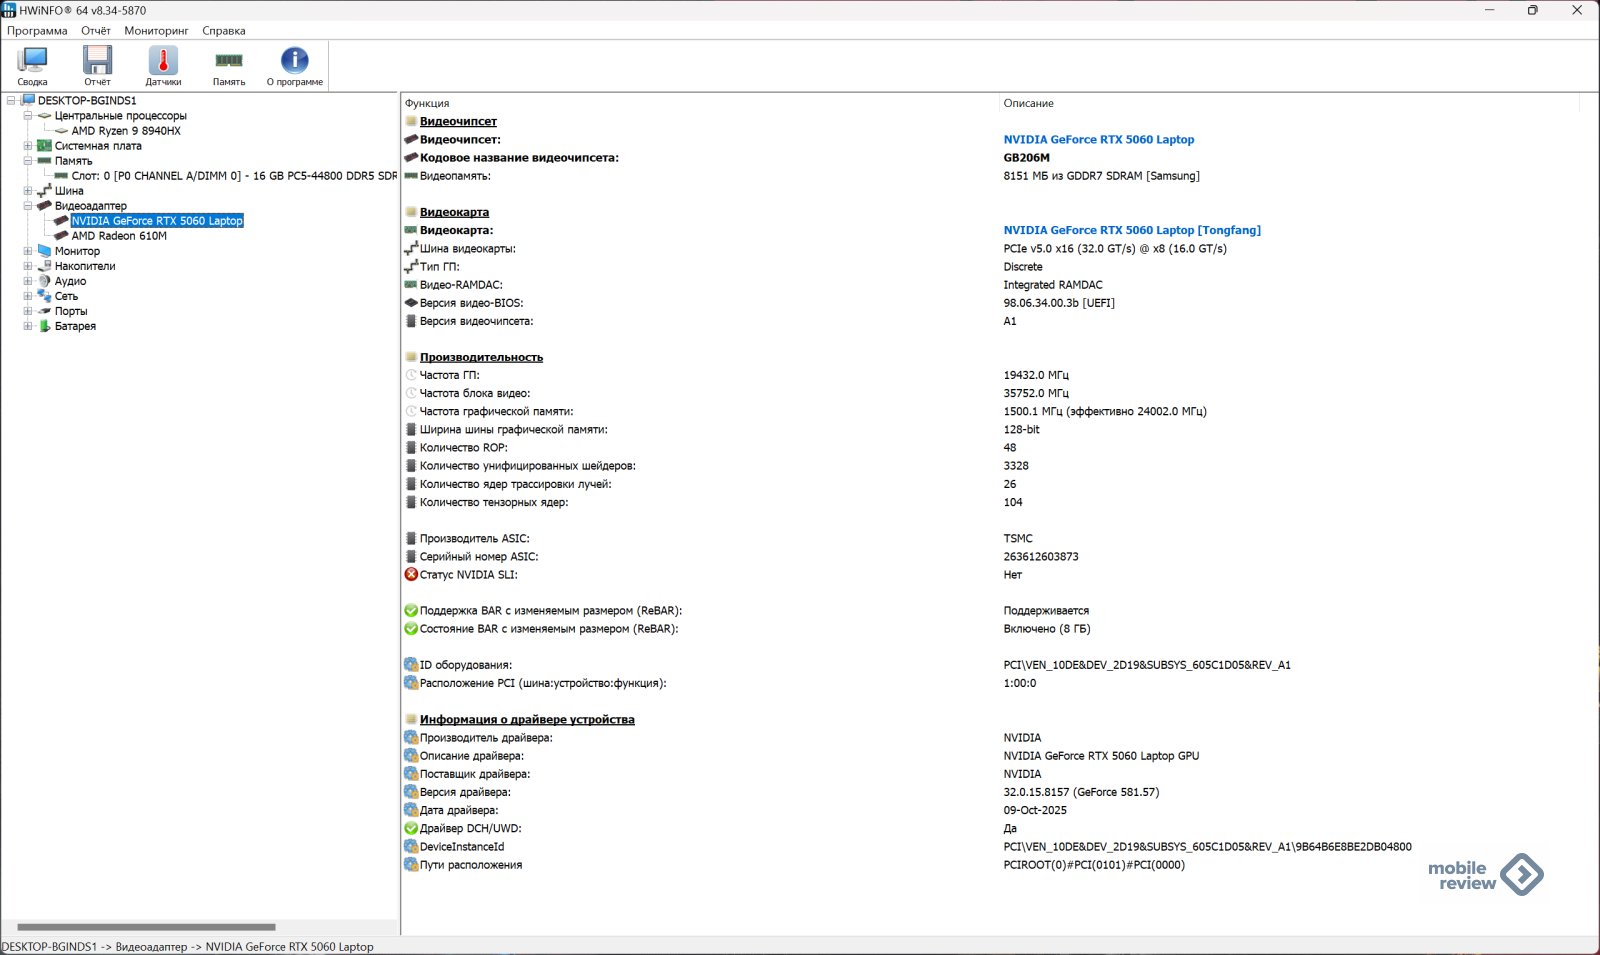Select the Батарея battery tree item
This screenshot has width=1600, height=955.
[x=75, y=326]
